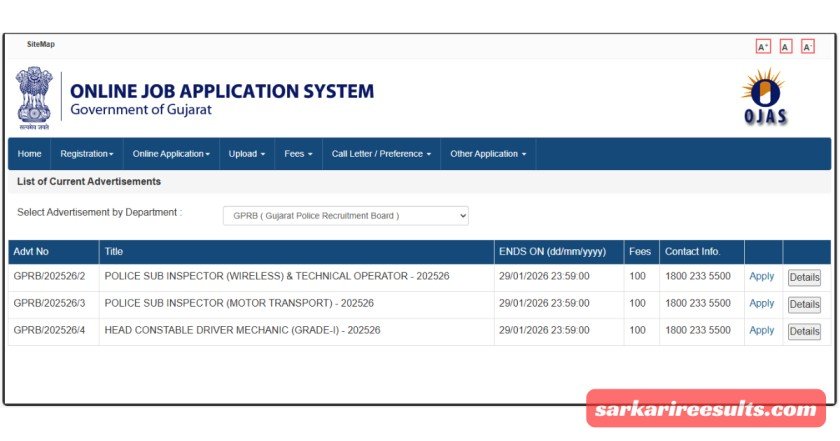Image resolution: width=840 pixels, height=441 pixels.
Task: Reset font size with middle A icon
Action: [x=786, y=47]
